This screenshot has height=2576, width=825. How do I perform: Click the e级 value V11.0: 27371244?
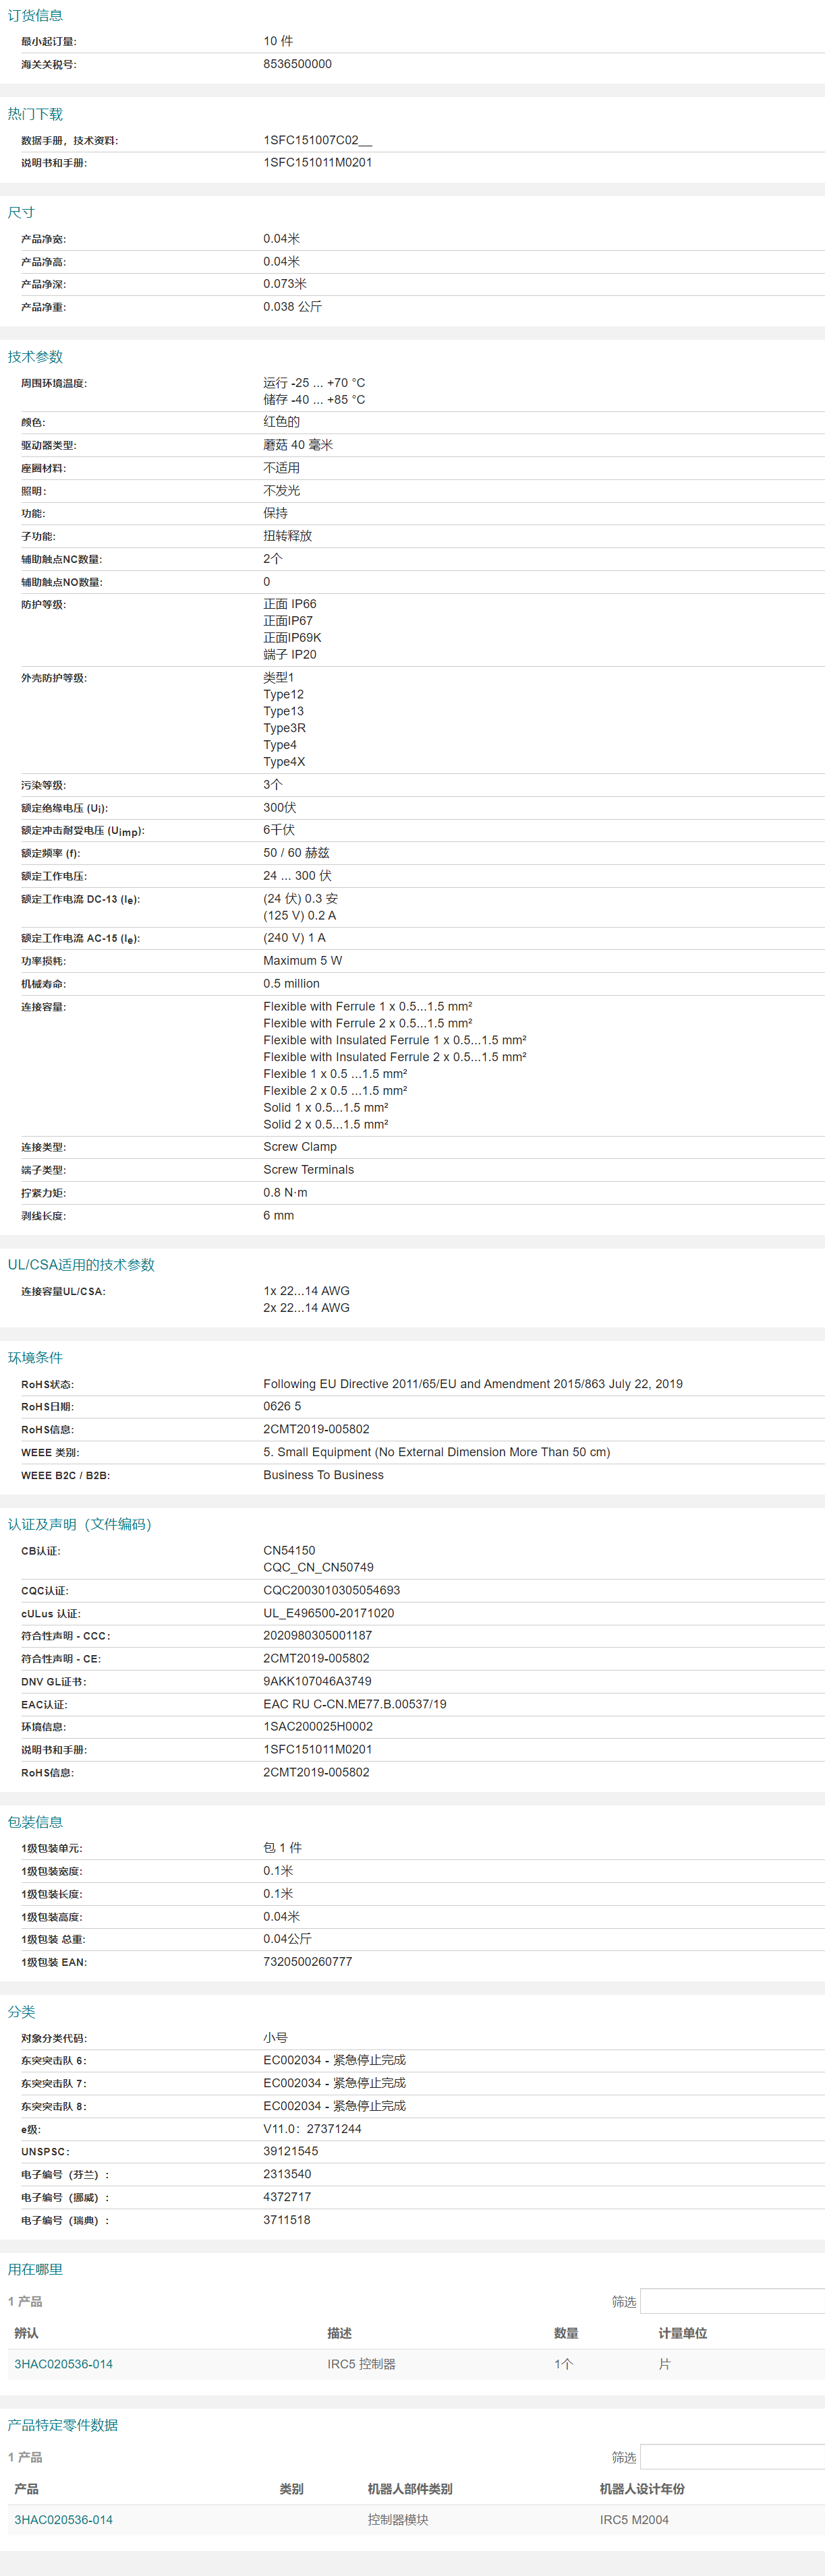coord(312,2129)
